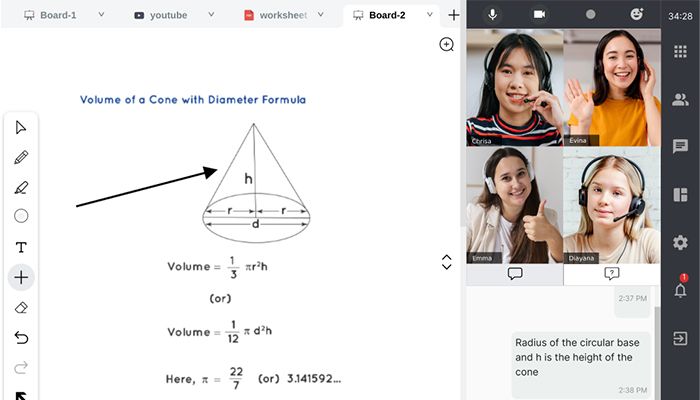Click the chat scrollbar
Screen dimensions: 700x400
coord(656,355)
